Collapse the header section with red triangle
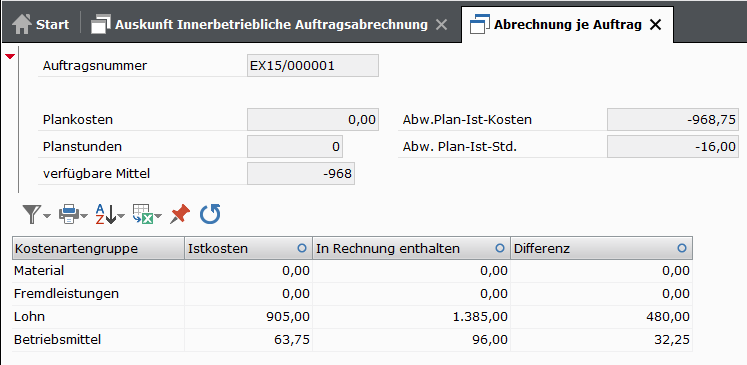This screenshot has width=747, height=365. coord(10,57)
